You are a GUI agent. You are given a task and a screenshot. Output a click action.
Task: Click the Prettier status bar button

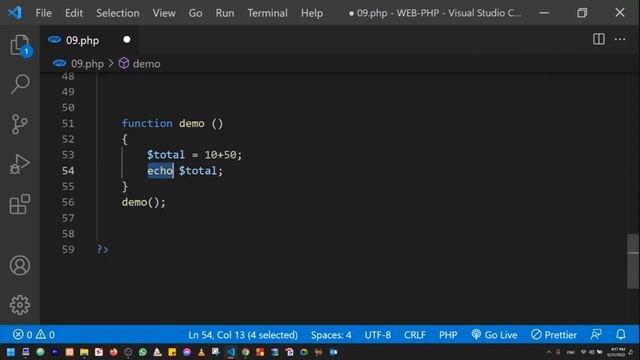click(554, 335)
